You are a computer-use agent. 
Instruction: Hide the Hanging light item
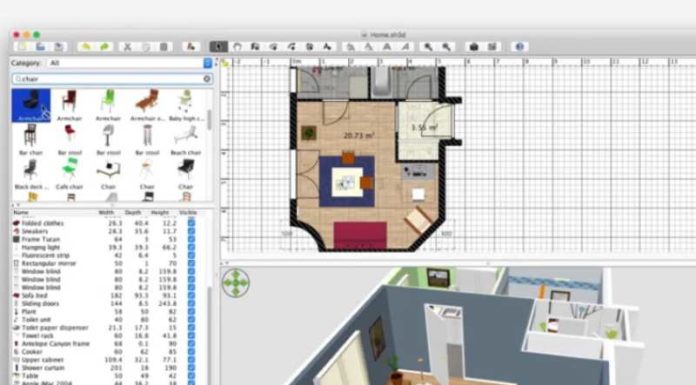191,247
